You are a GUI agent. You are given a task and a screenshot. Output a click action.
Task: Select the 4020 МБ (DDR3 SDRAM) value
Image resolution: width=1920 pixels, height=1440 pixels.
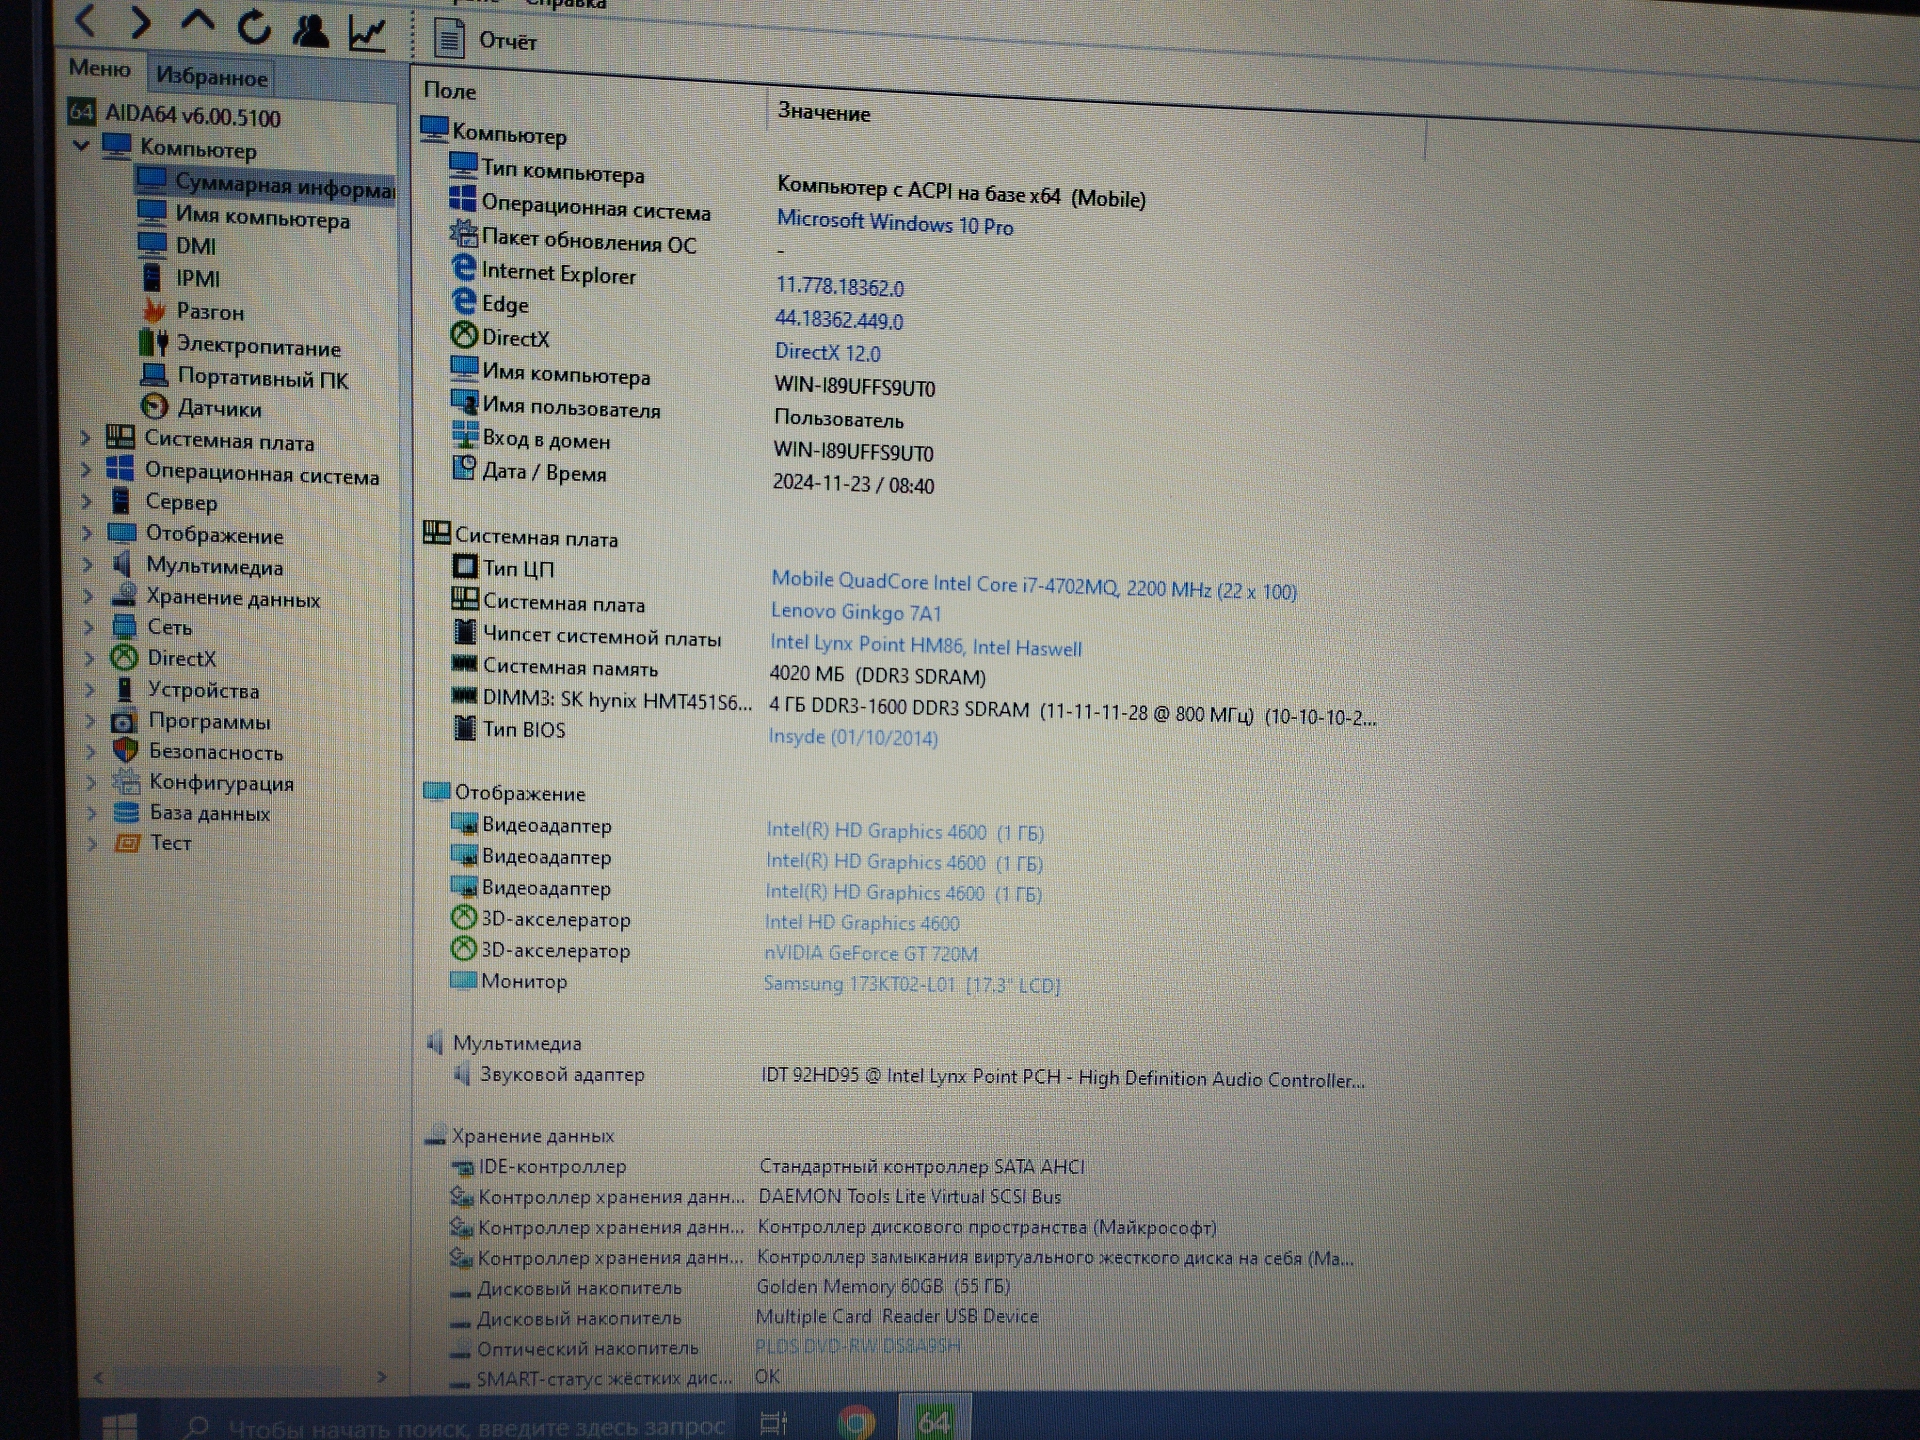[877, 676]
